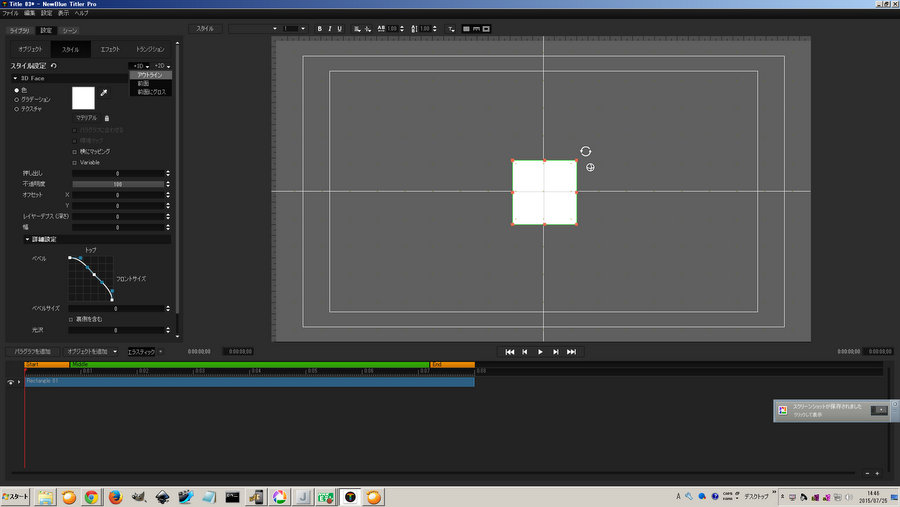Switch to the トランジション tab

tap(150, 49)
